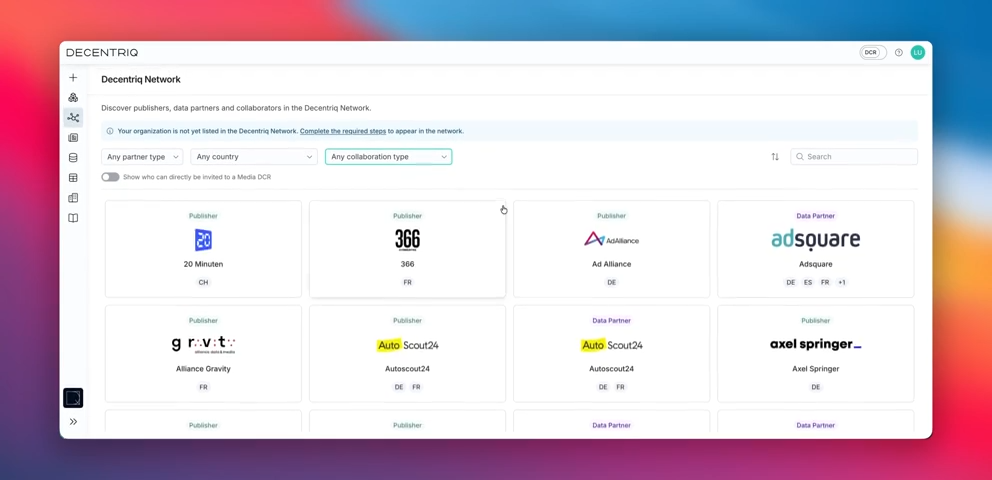Click the +1 country badge on Adsquare
The image size is (992, 480).
[841, 283]
